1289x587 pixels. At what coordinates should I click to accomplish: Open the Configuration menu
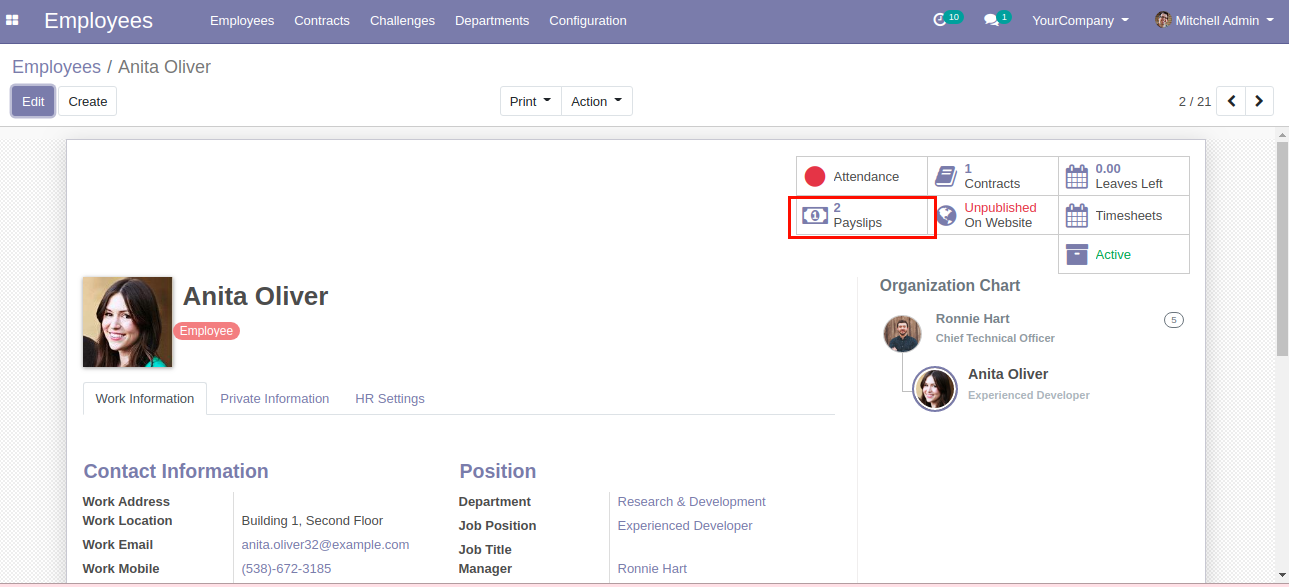(x=588, y=20)
